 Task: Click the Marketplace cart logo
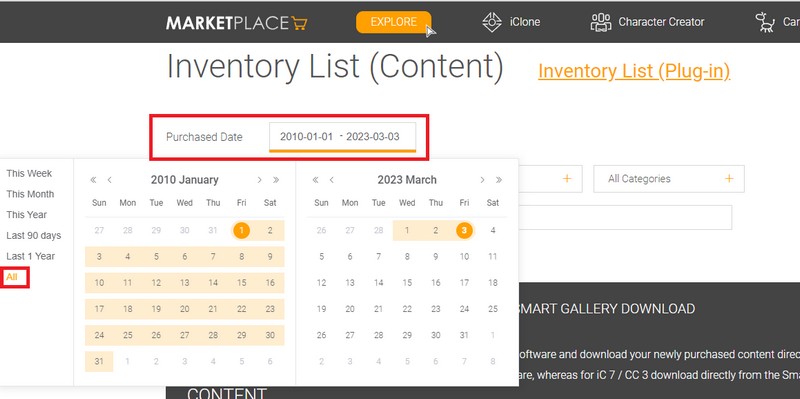[x=237, y=23]
